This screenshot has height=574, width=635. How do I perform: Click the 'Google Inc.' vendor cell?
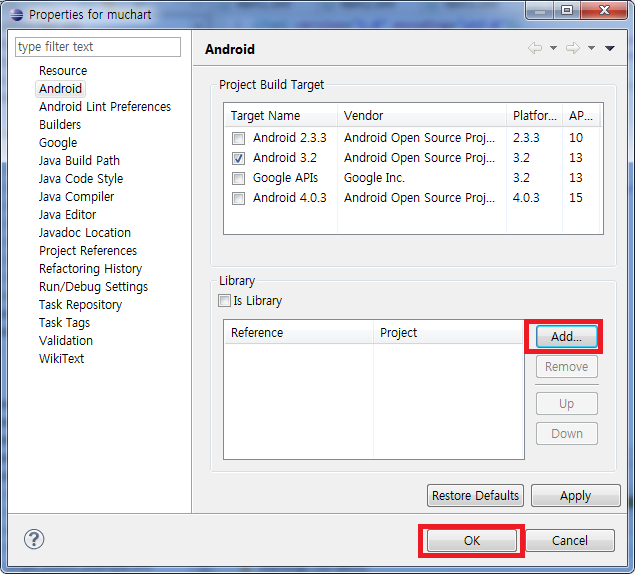[x=374, y=178]
